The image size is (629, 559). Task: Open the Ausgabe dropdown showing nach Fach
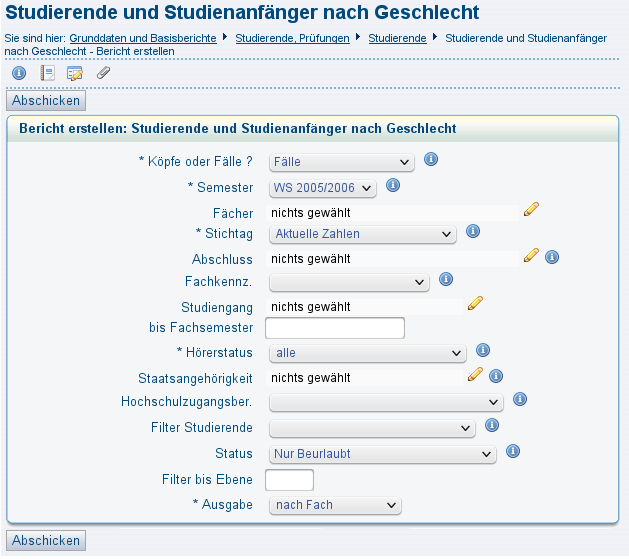click(335, 505)
